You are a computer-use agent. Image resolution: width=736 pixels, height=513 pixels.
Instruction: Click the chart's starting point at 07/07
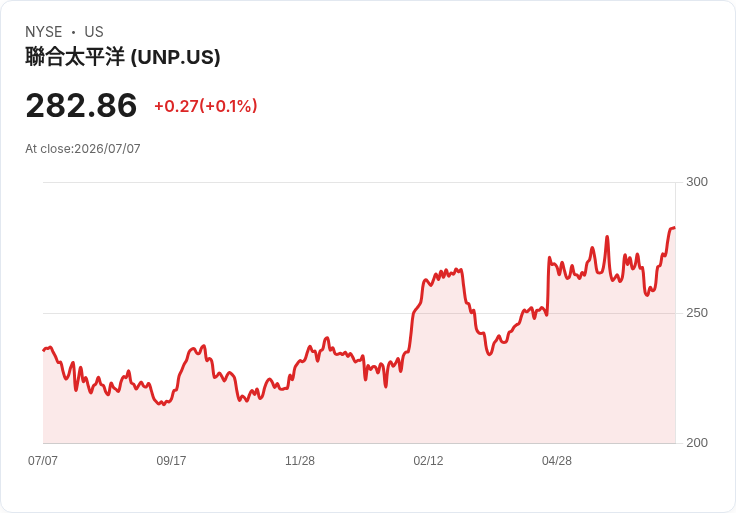click(44, 350)
